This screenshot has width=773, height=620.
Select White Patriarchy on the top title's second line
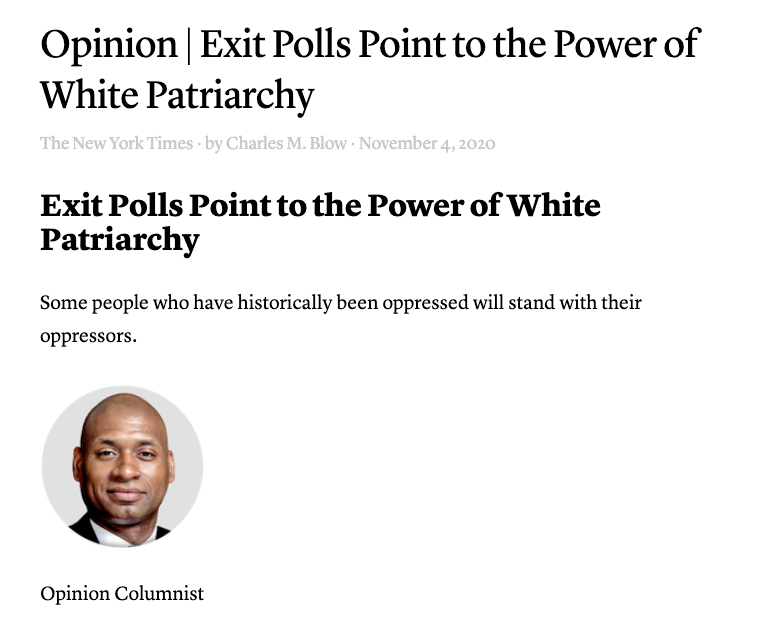point(177,96)
